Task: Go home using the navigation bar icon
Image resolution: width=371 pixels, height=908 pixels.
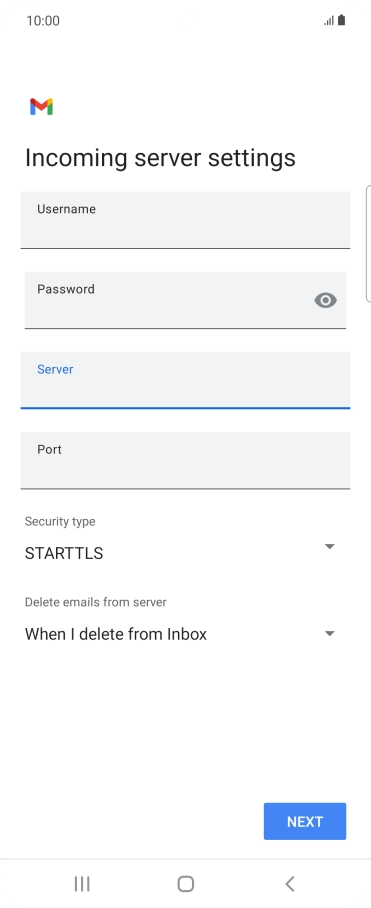Action: [185, 883]
